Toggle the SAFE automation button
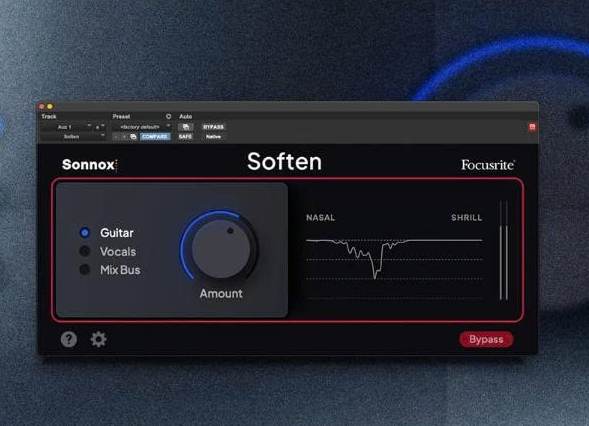 186,137
